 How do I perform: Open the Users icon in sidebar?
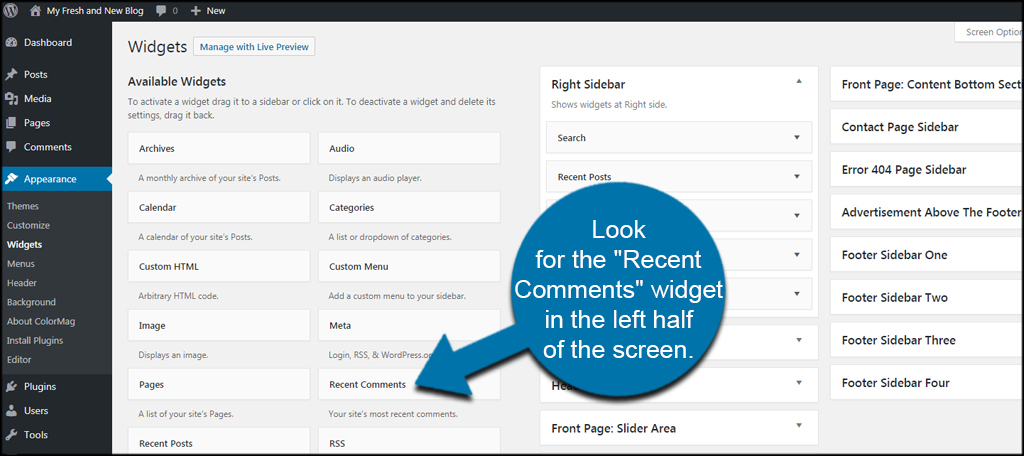[11, 411]
